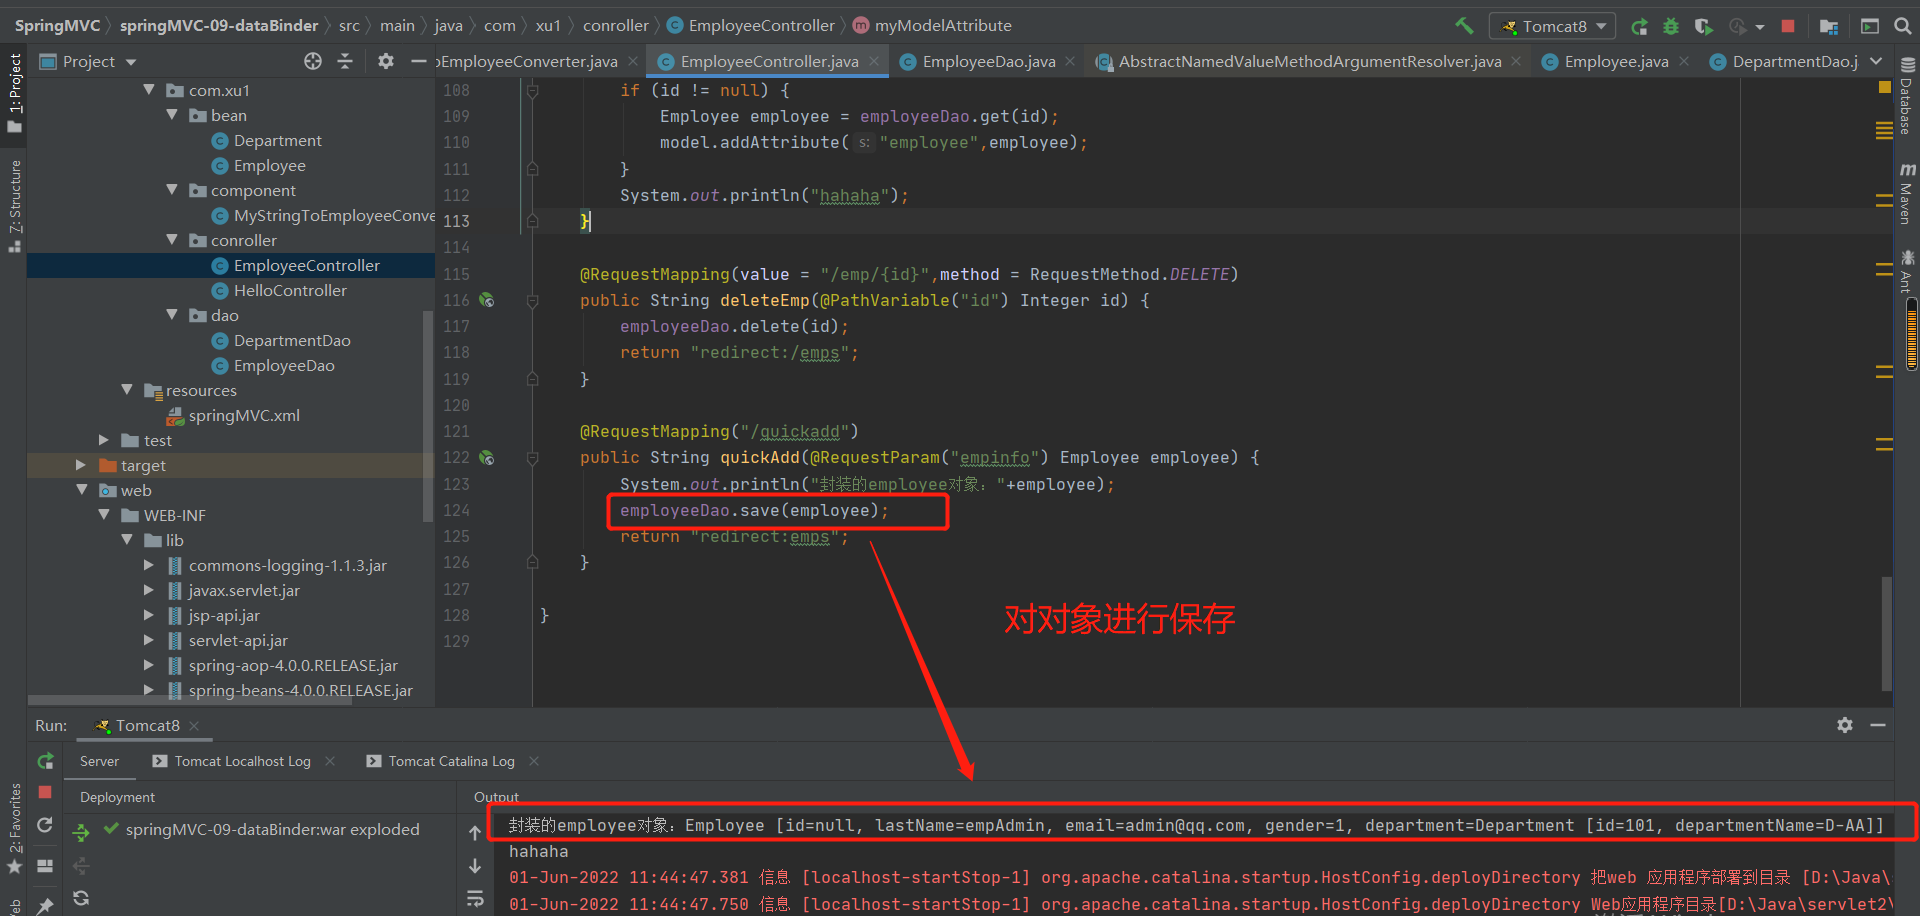Open the Structure tool window sidebar tab
Image resolution: width=1920 pixels, height=916 pixels.
tap(14, 206)
